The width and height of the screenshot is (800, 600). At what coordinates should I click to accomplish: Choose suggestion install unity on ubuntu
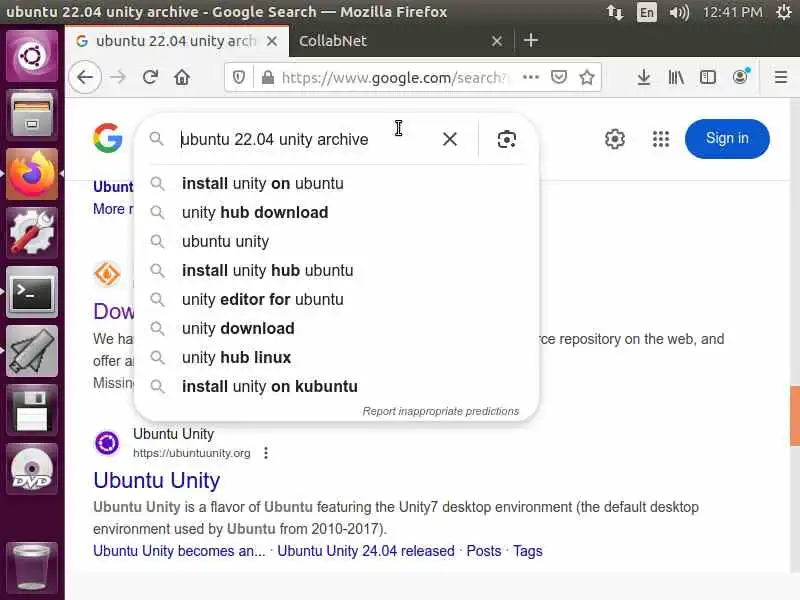(336, 184)
